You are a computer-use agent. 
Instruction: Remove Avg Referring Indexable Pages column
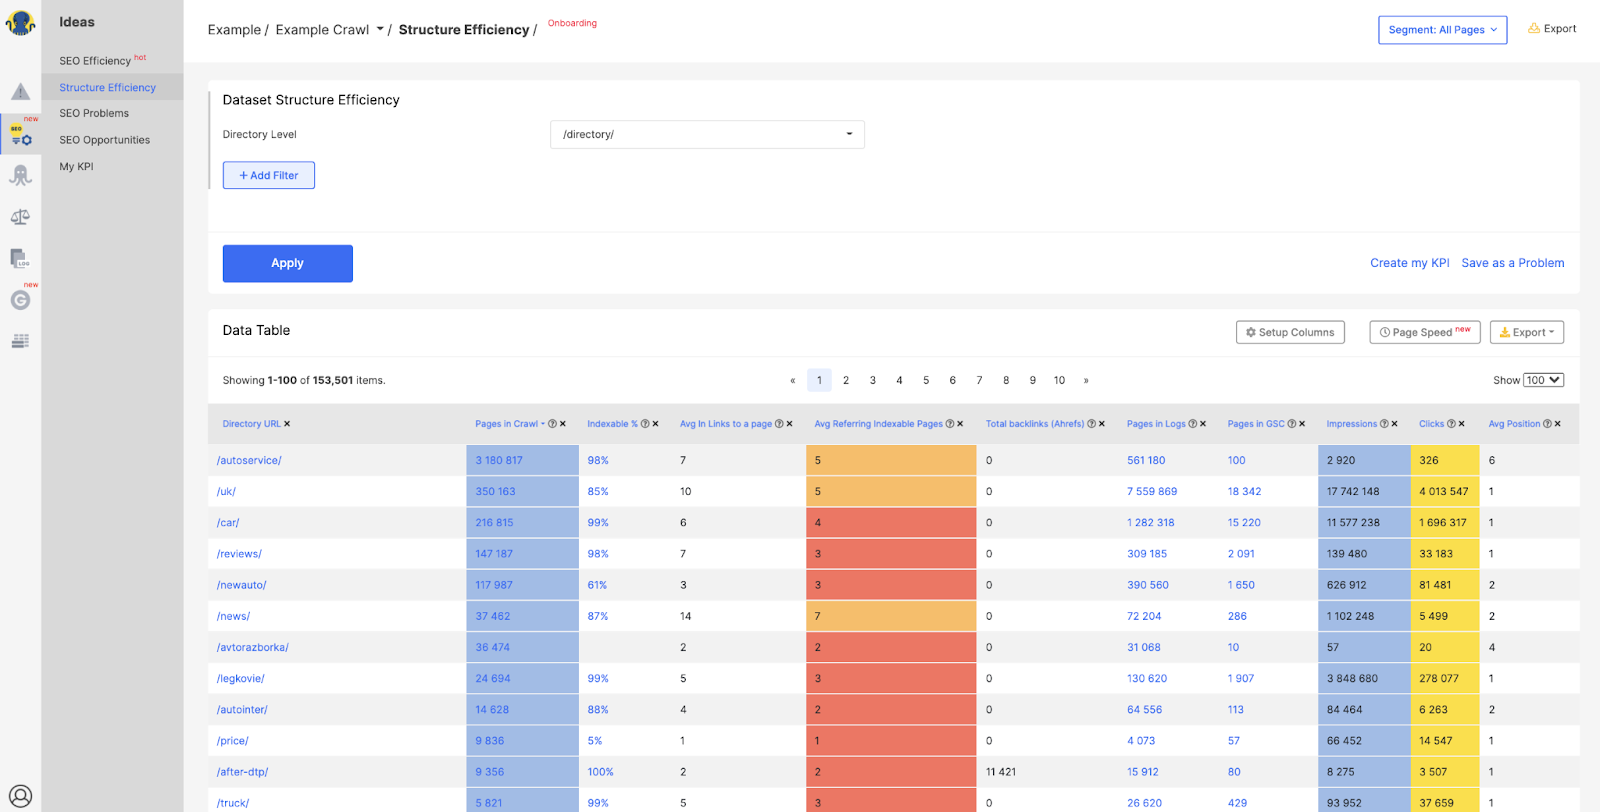coord(961,424)
